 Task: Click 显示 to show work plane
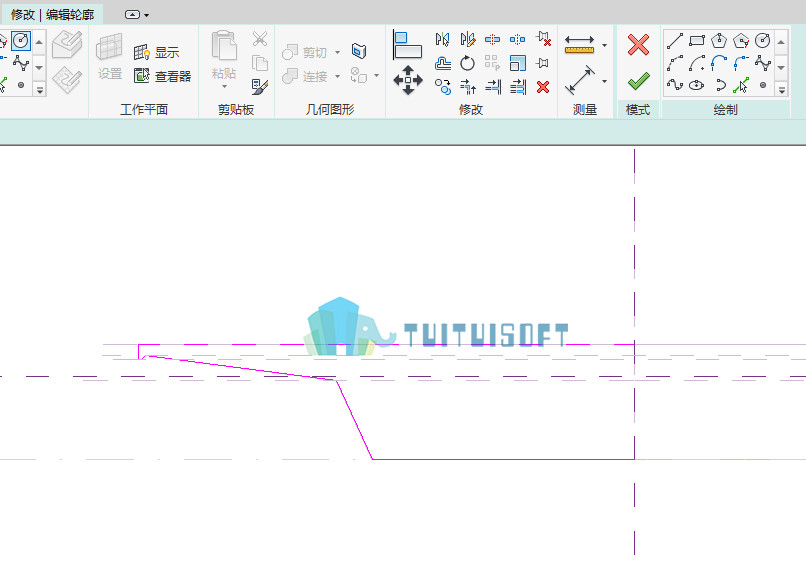tap(156, 52)
